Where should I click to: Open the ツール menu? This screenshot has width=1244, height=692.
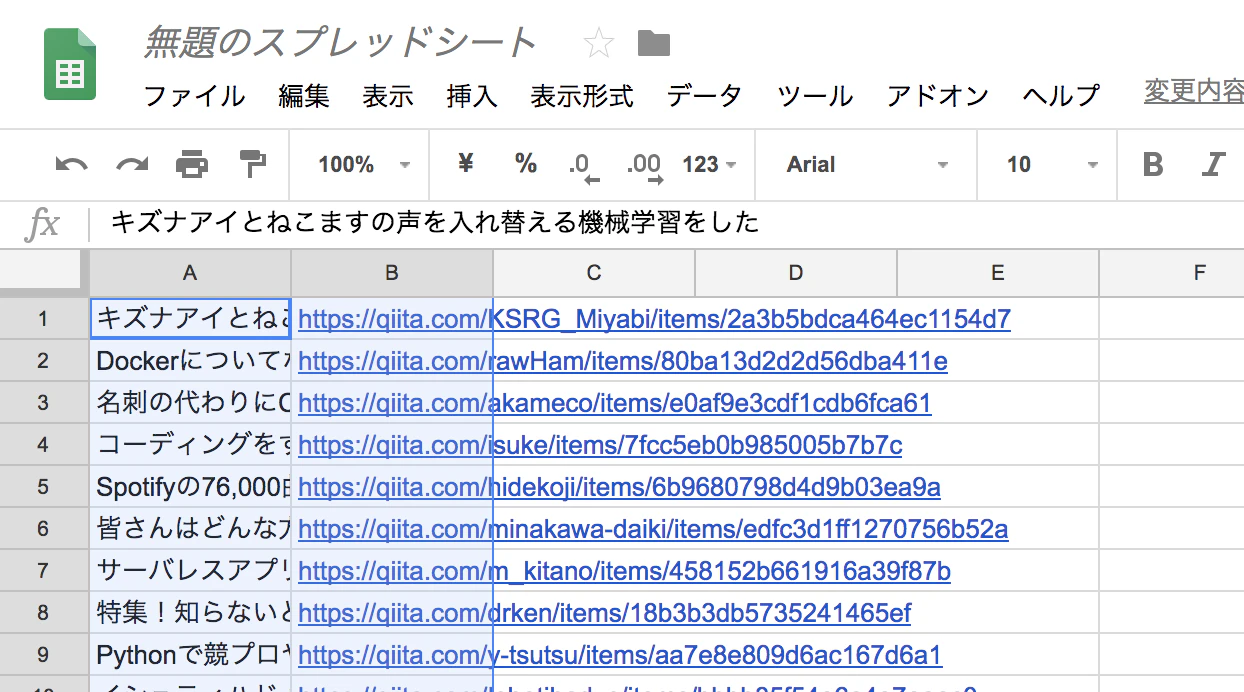point(815,96)
